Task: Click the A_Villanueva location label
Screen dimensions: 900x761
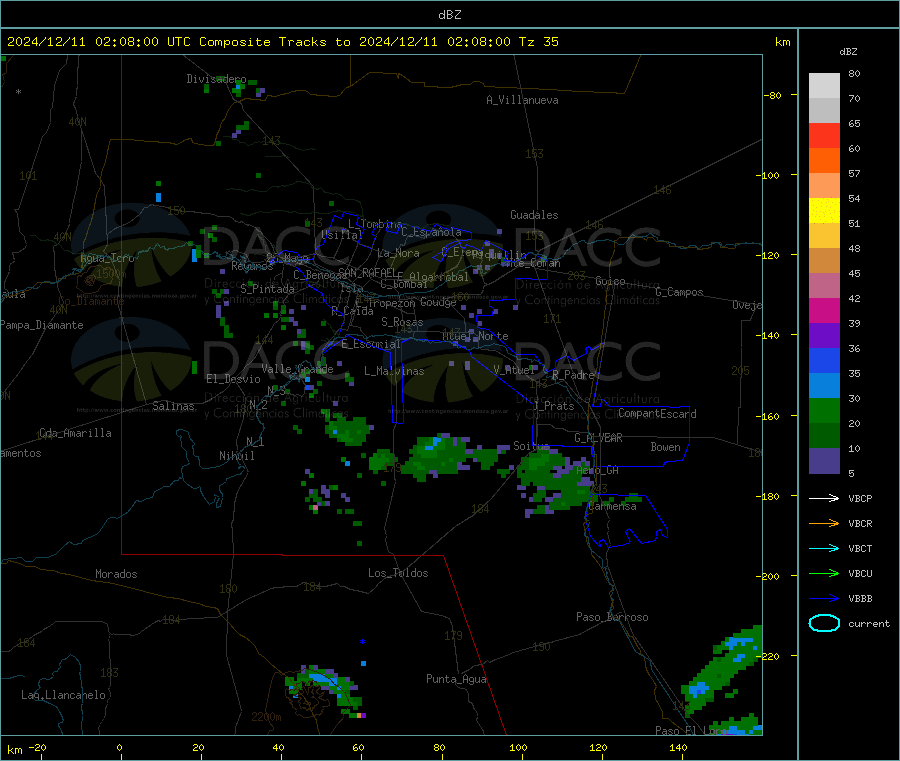Action: click(x=522, y=100)
